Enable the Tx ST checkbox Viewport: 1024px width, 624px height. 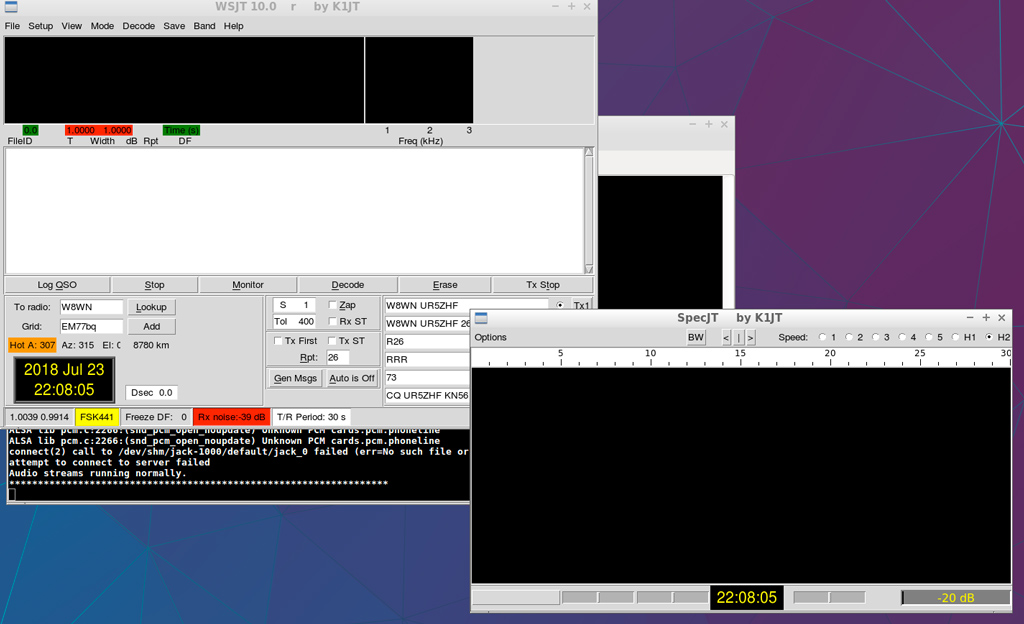coord(332,341)
